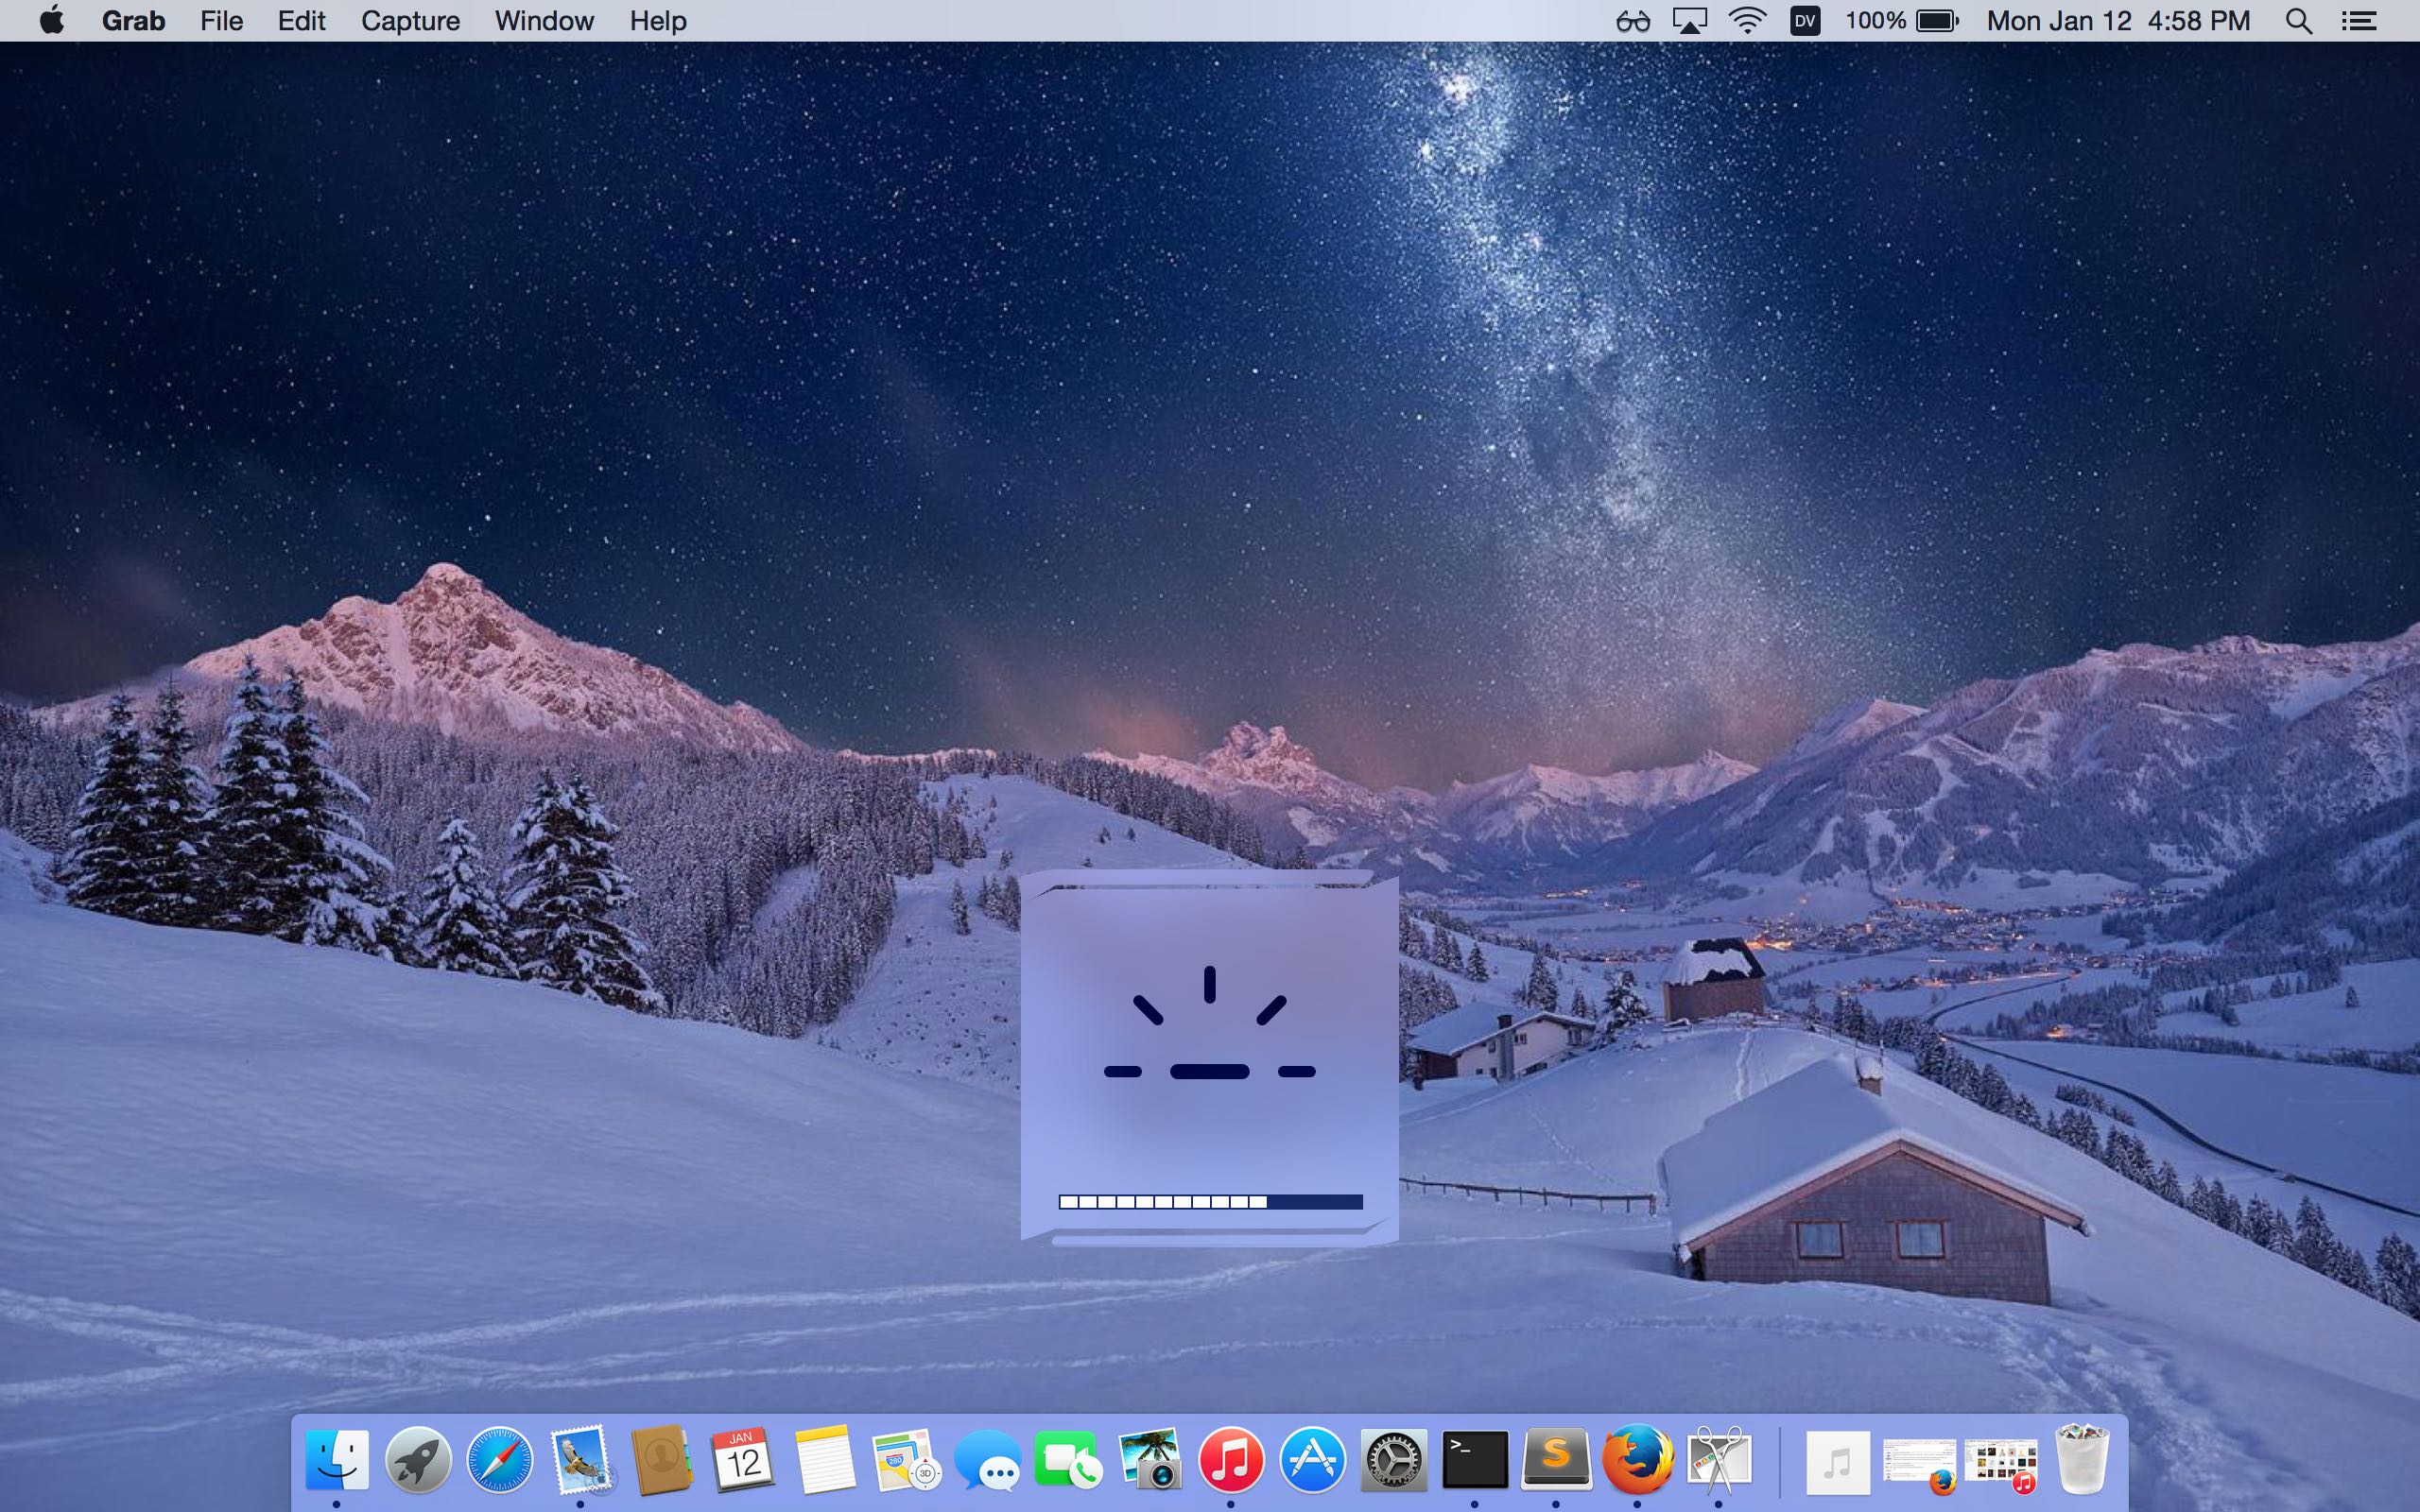Open the Apple menu
This screenshot has height=1512, width=2420.
tap(52, 20)
